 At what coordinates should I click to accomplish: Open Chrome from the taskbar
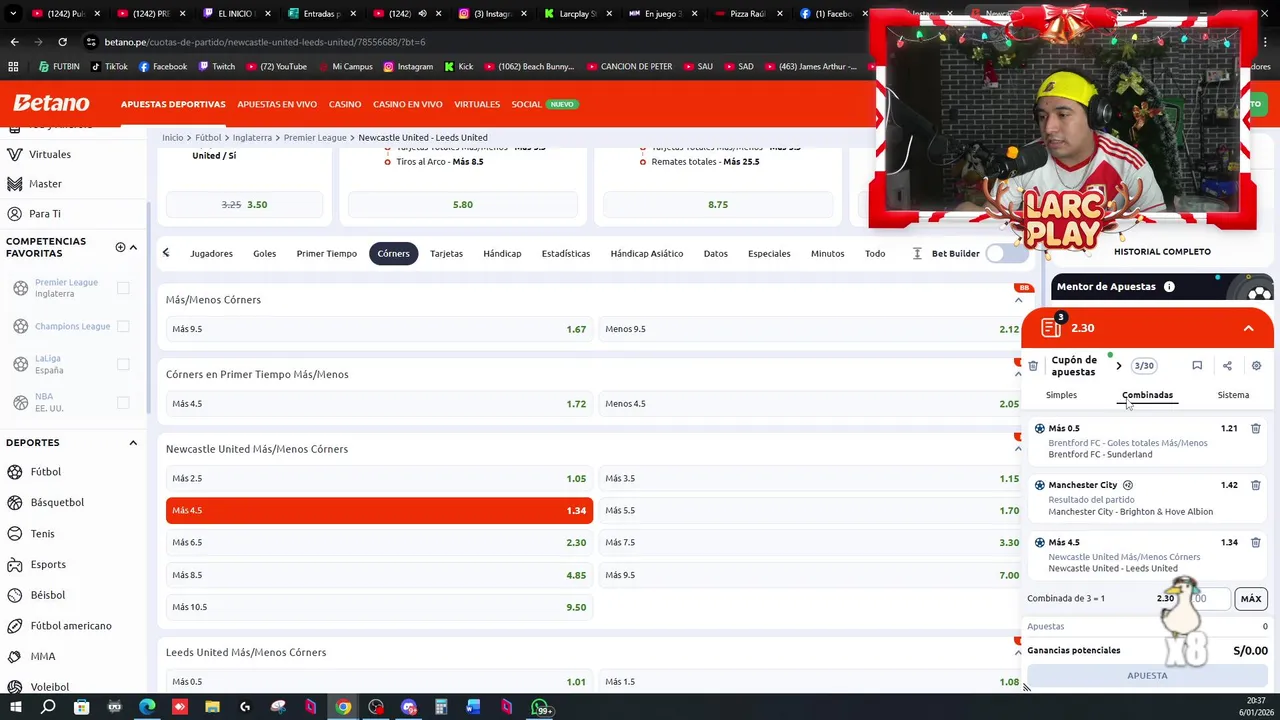coord(343,707)
